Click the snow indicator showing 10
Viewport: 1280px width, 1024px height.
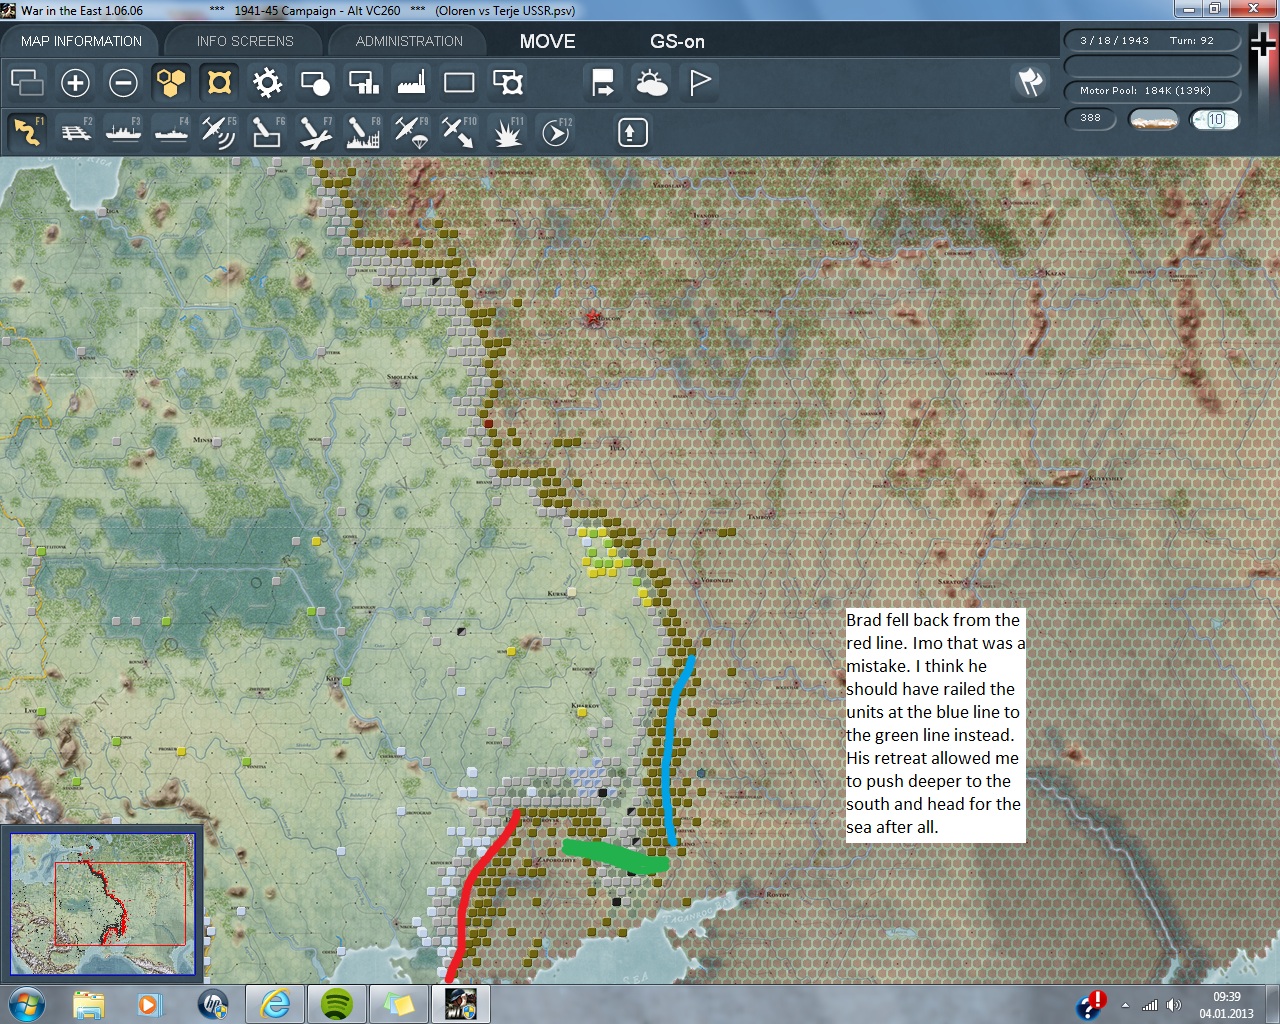1215,119
